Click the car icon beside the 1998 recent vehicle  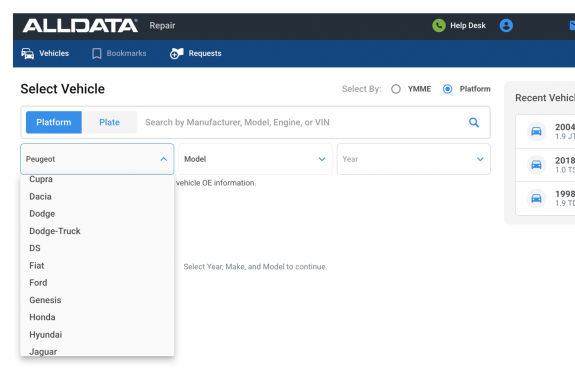[x=536, y=198]
